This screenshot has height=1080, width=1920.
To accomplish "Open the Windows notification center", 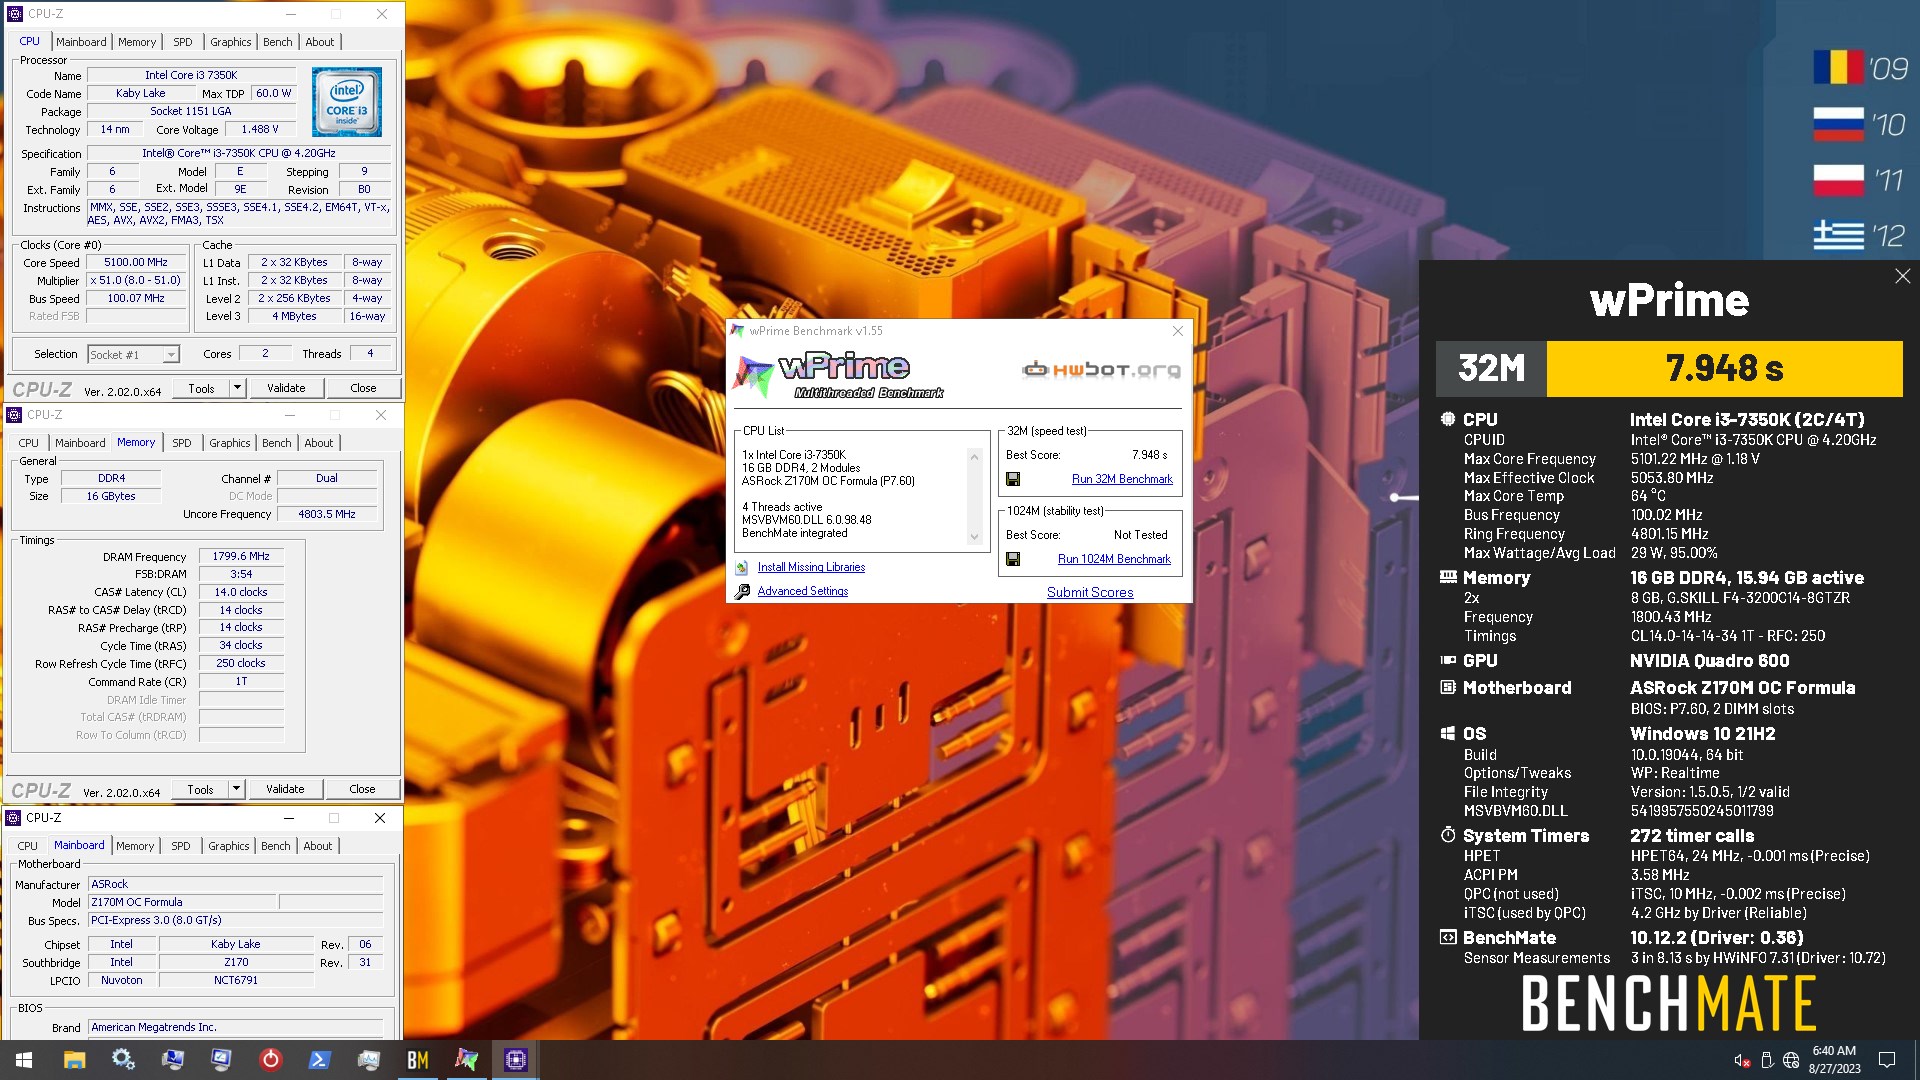I will [x=1887, y=1060].
